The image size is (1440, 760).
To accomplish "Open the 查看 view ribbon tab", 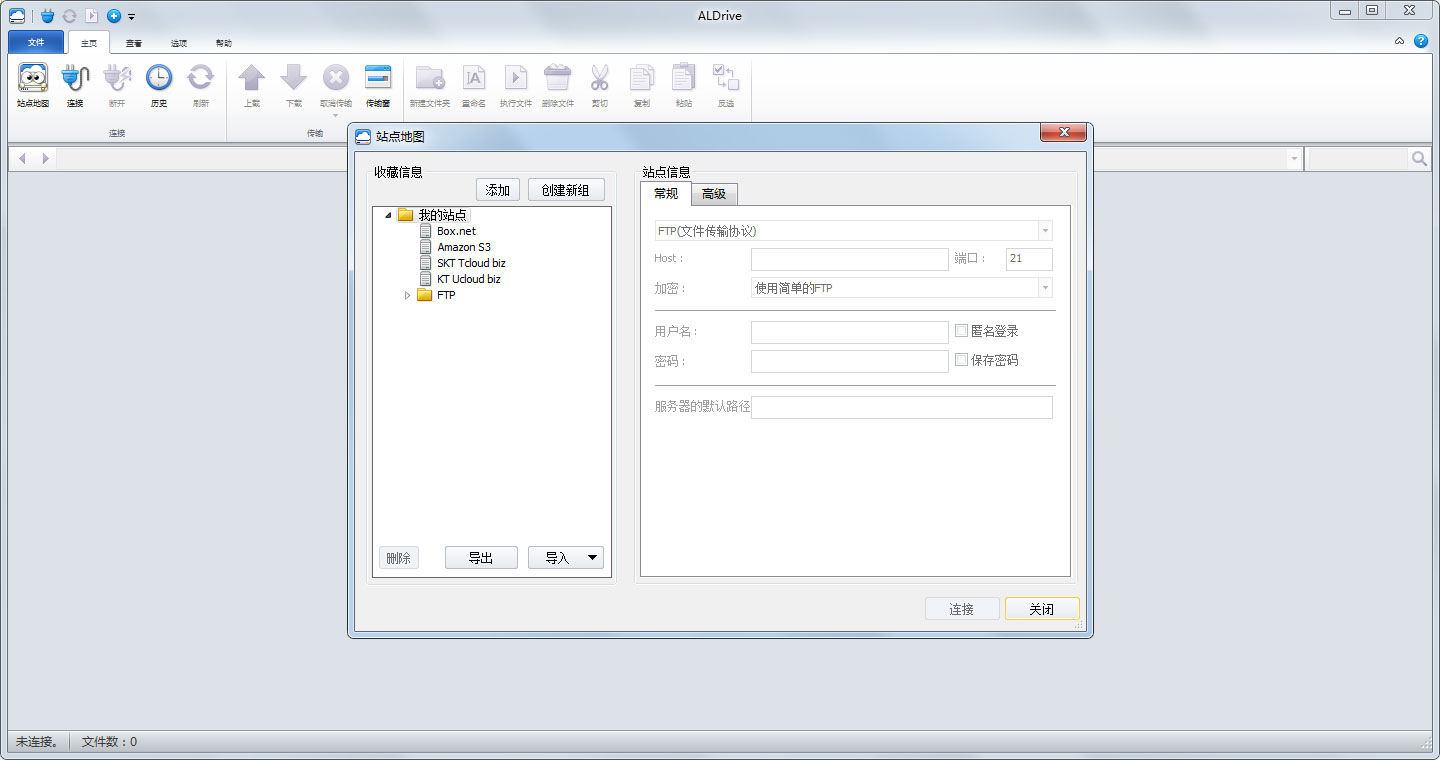I will 134,43.
